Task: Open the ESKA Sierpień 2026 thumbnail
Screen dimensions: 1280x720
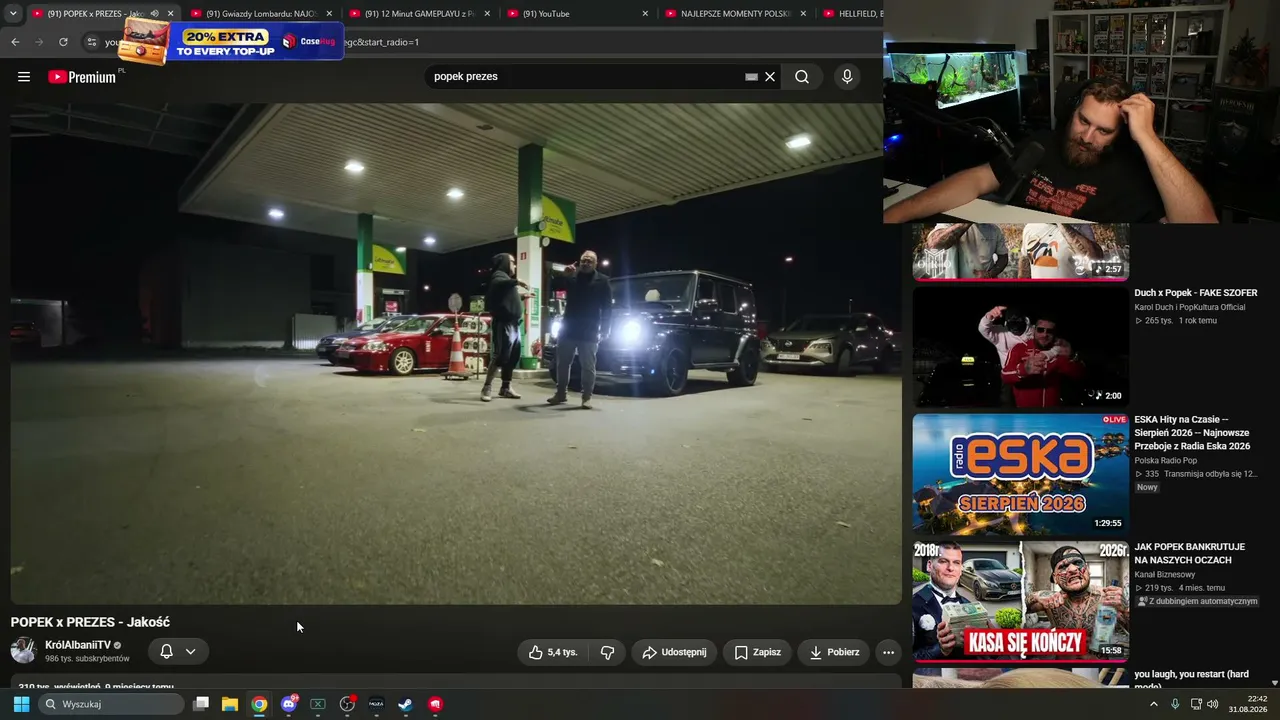Action: click(x=1020, y=474)
